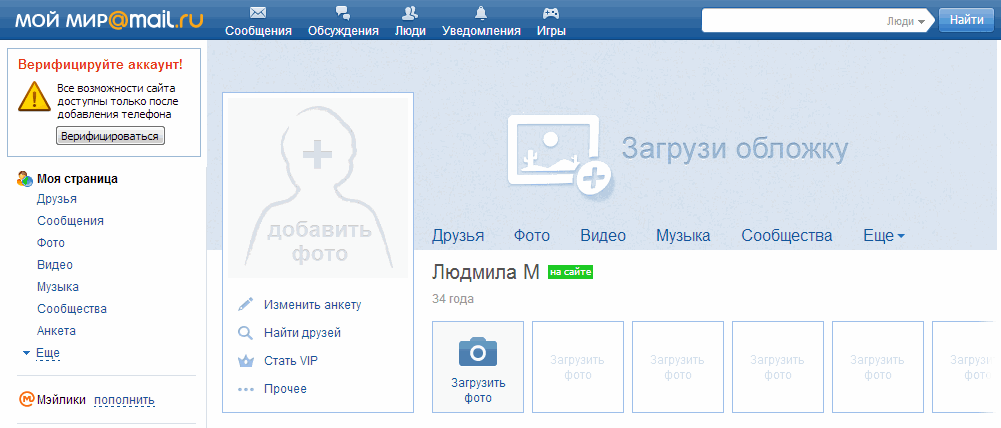Click the Стать VIP link
1001x428 pixels.
(x=291, y=361)
